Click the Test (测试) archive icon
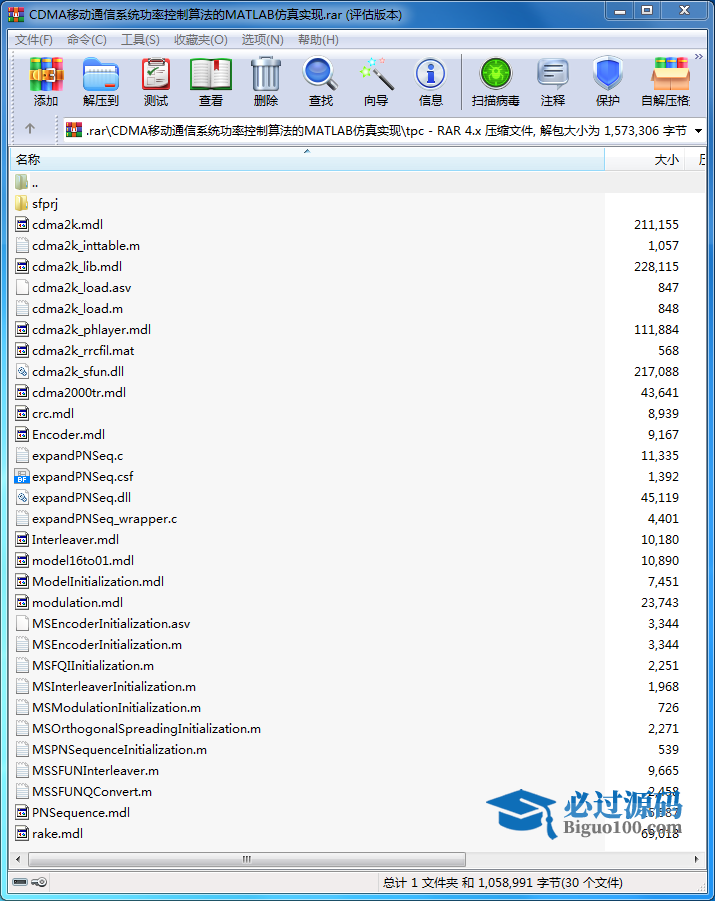715x901 pixels. 156,75
